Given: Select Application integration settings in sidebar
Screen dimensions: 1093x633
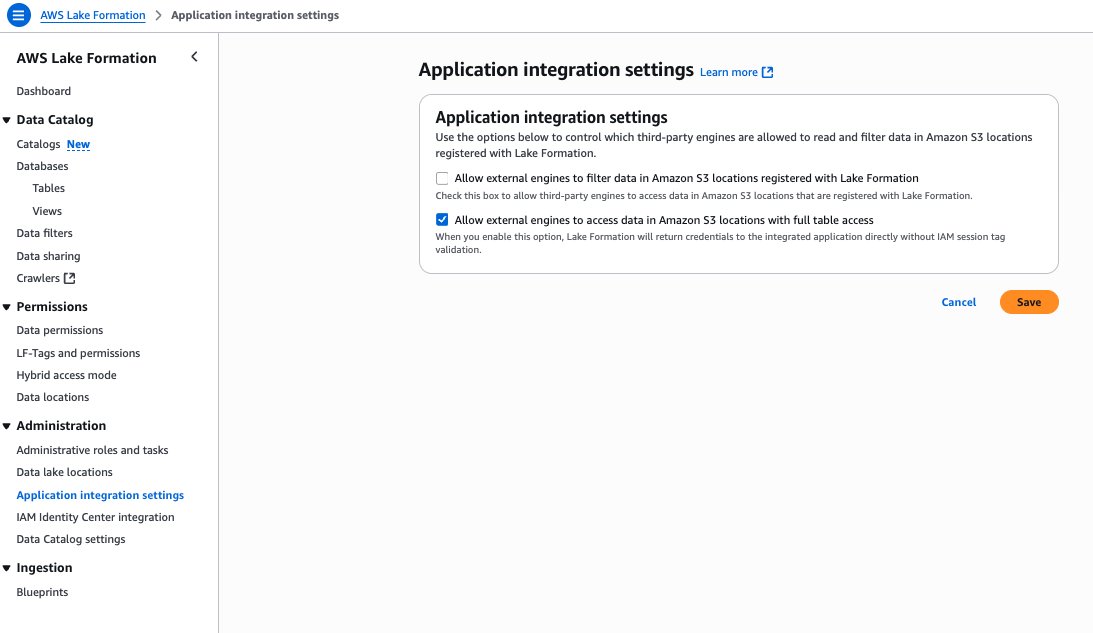Looking at the screenshot, I should point(100,495).
